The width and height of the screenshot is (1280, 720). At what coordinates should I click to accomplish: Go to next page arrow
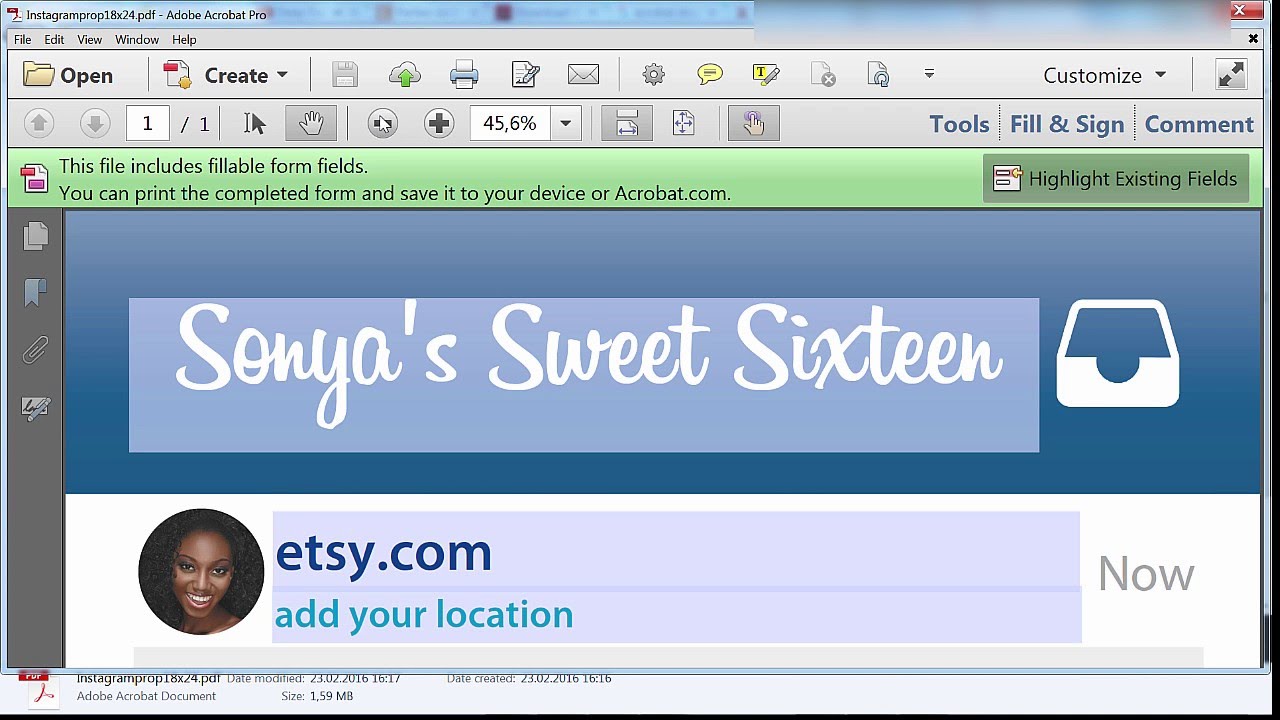pyautogui.click(x=95, y=123)
